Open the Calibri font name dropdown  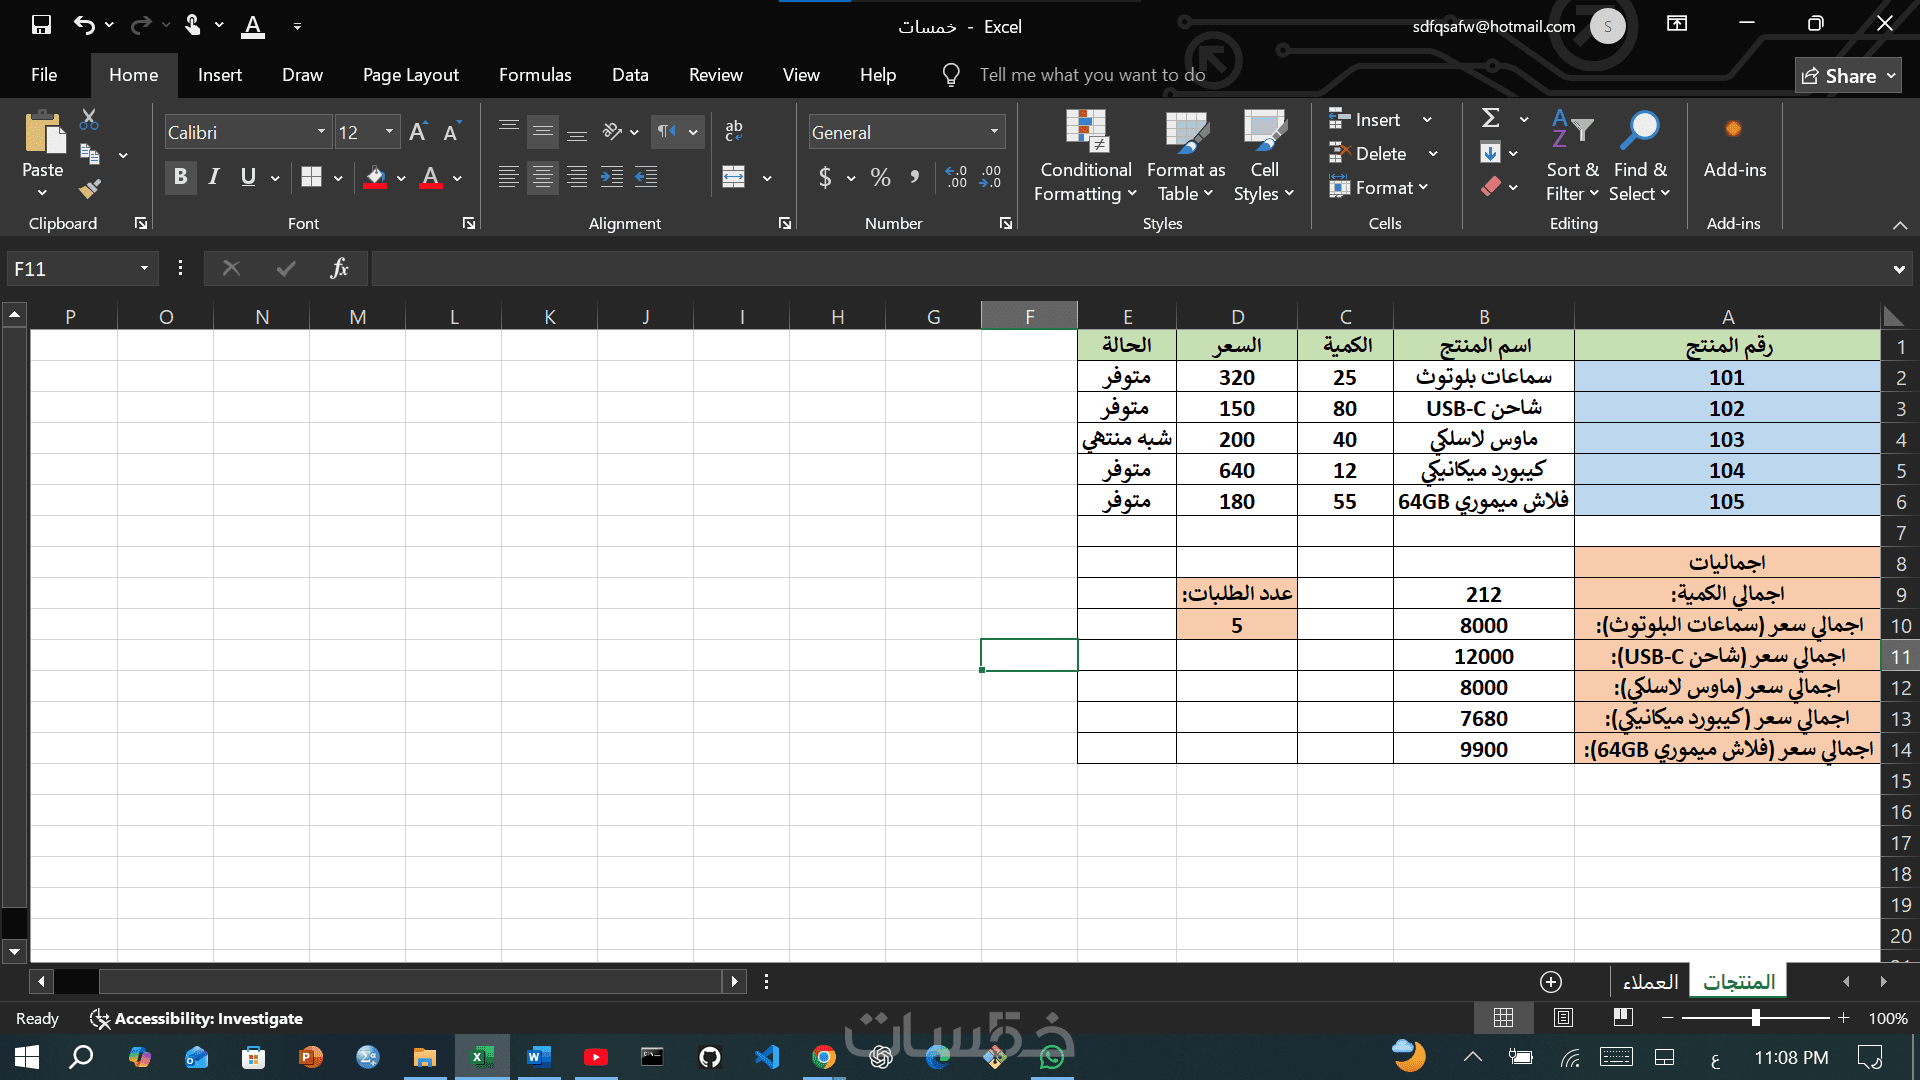tap(322, 132)
